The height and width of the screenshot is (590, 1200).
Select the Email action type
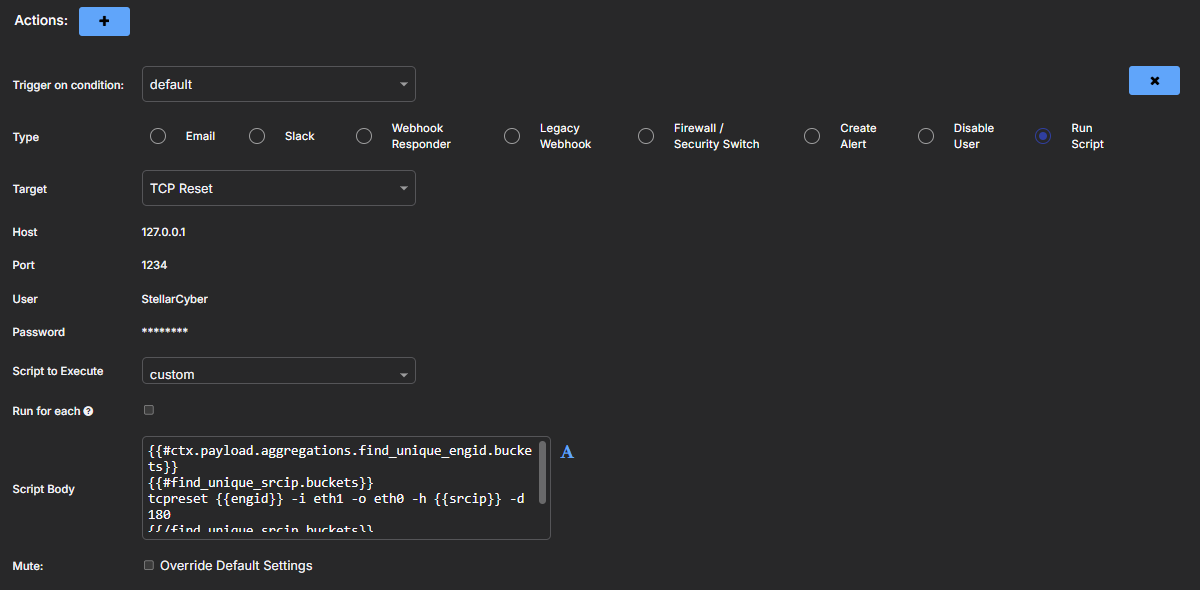(157, 135)
